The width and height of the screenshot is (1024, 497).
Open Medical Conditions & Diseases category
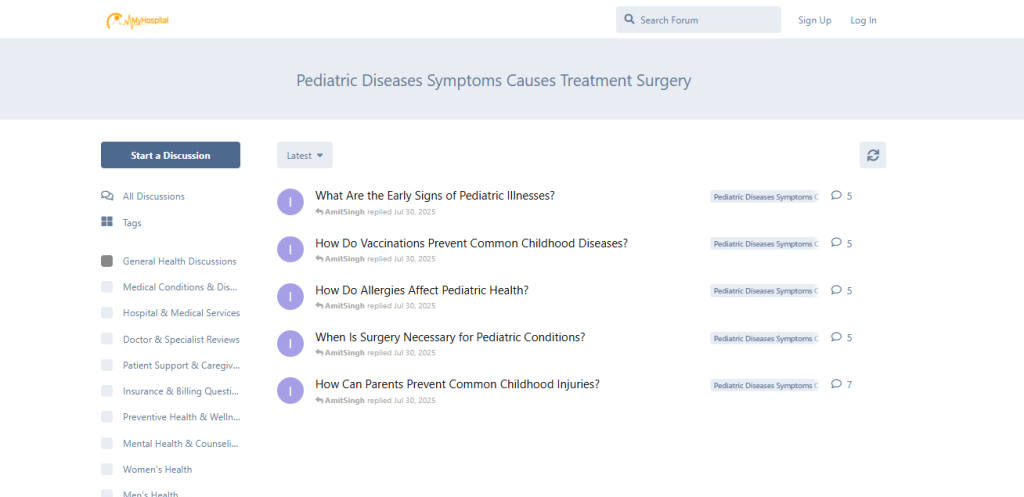(x=180, y=287)
